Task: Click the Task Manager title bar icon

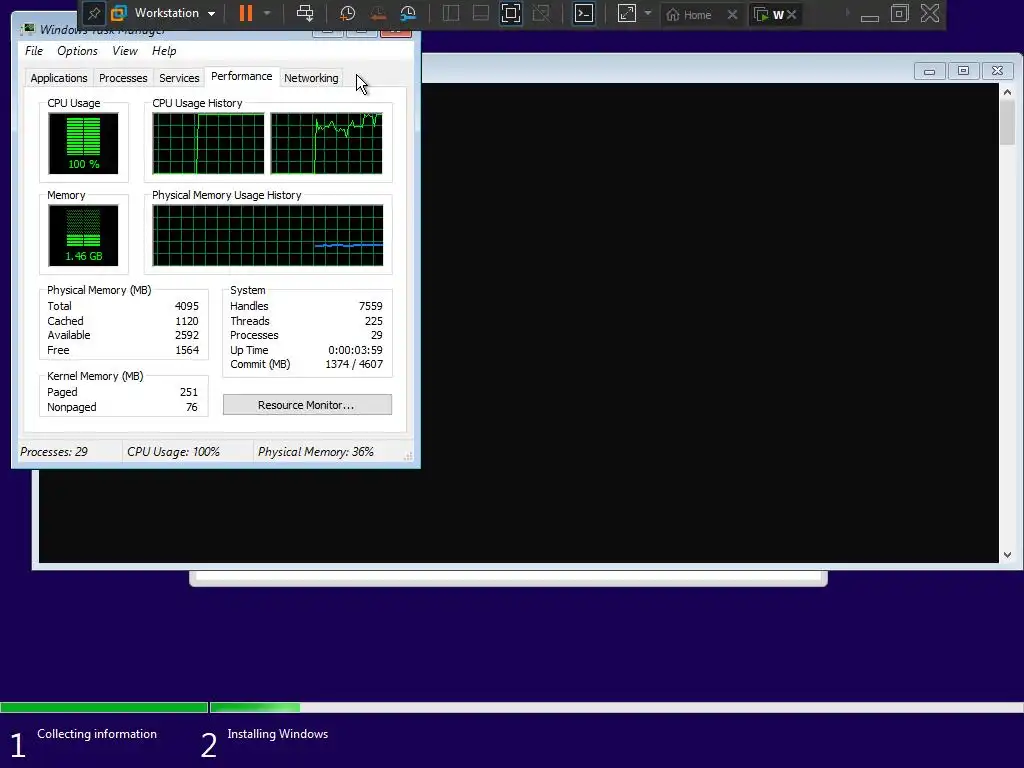Action: pyautogui.click(x=28, y=29)
